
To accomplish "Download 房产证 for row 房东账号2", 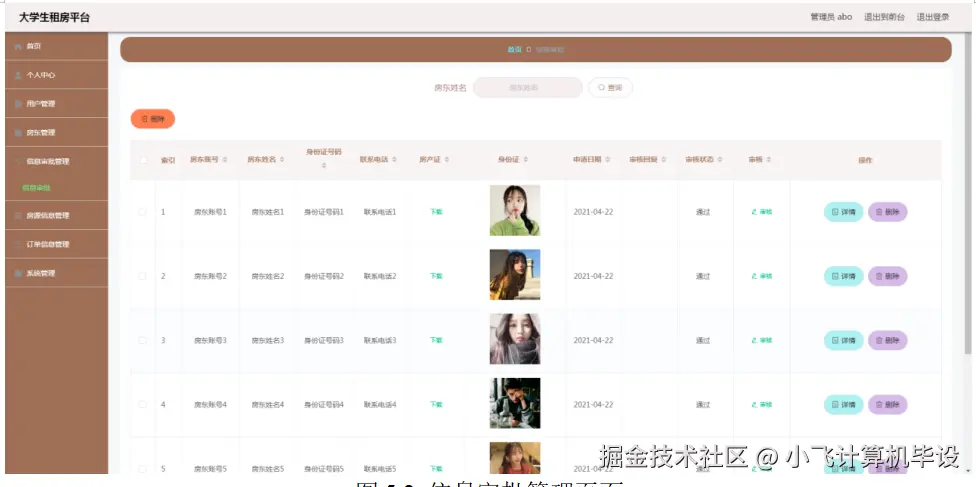I will (x=436, y=276).
